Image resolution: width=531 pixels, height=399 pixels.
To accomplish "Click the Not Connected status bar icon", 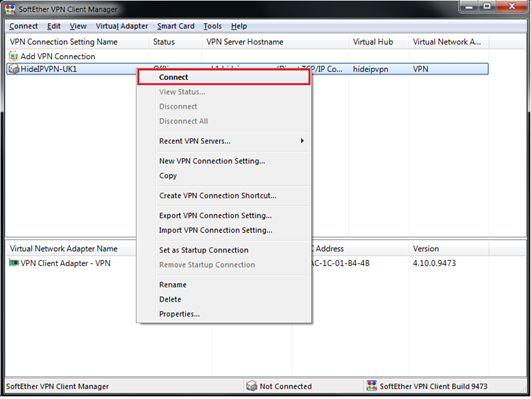I will point(251,386).
